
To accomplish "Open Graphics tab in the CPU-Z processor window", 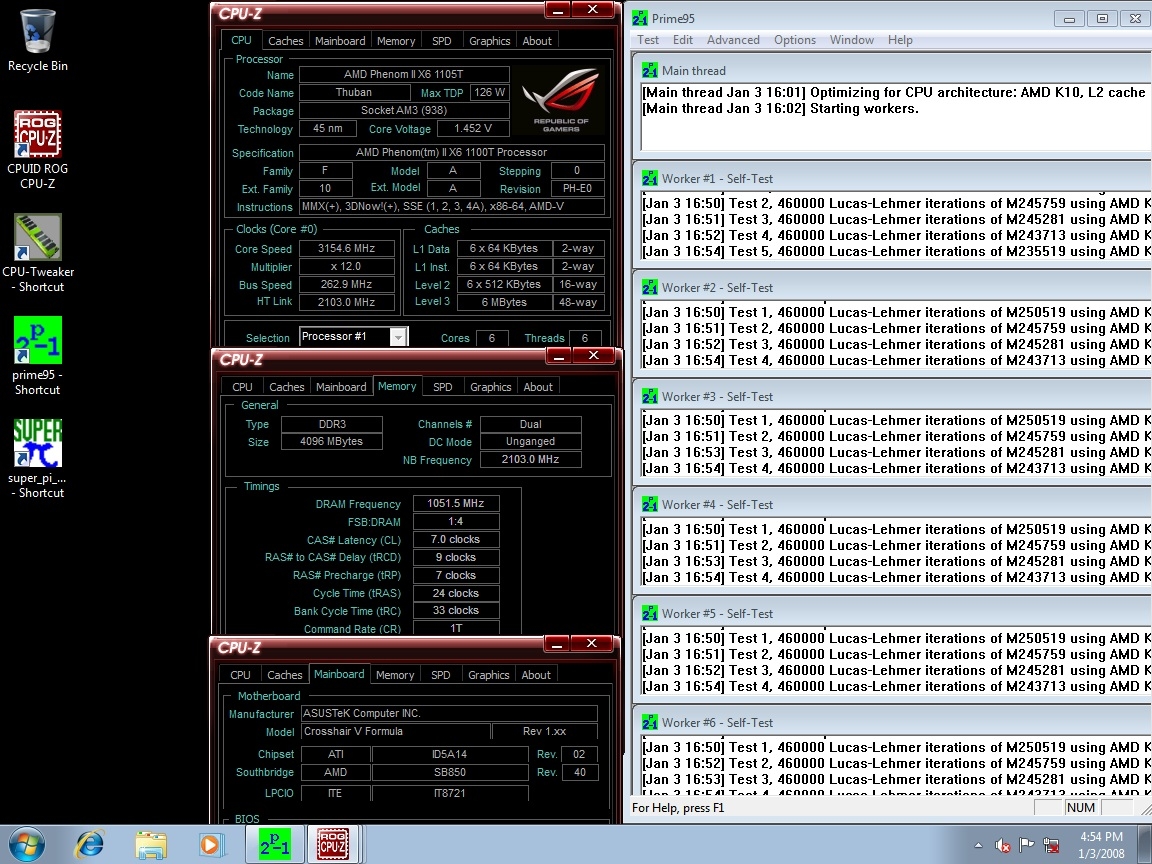I will click(489, 41).
